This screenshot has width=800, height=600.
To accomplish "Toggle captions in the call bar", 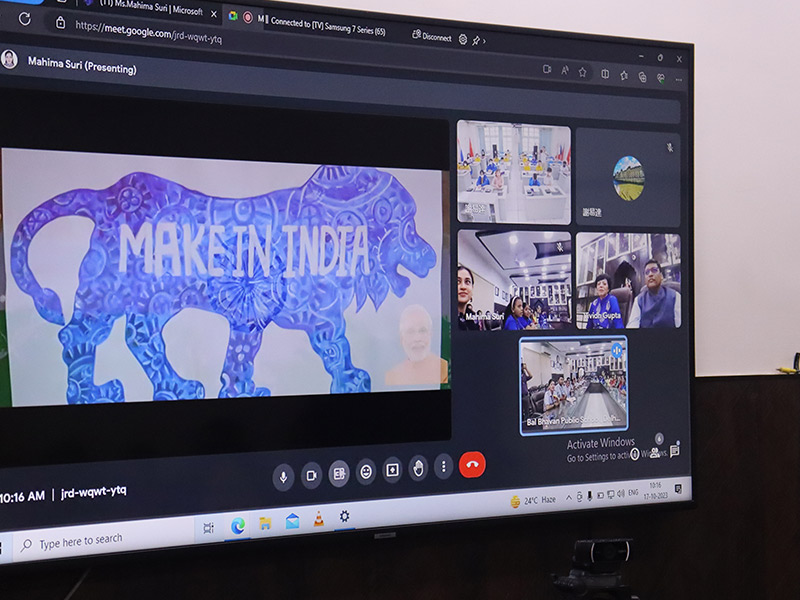I will (x=339, y=473).
